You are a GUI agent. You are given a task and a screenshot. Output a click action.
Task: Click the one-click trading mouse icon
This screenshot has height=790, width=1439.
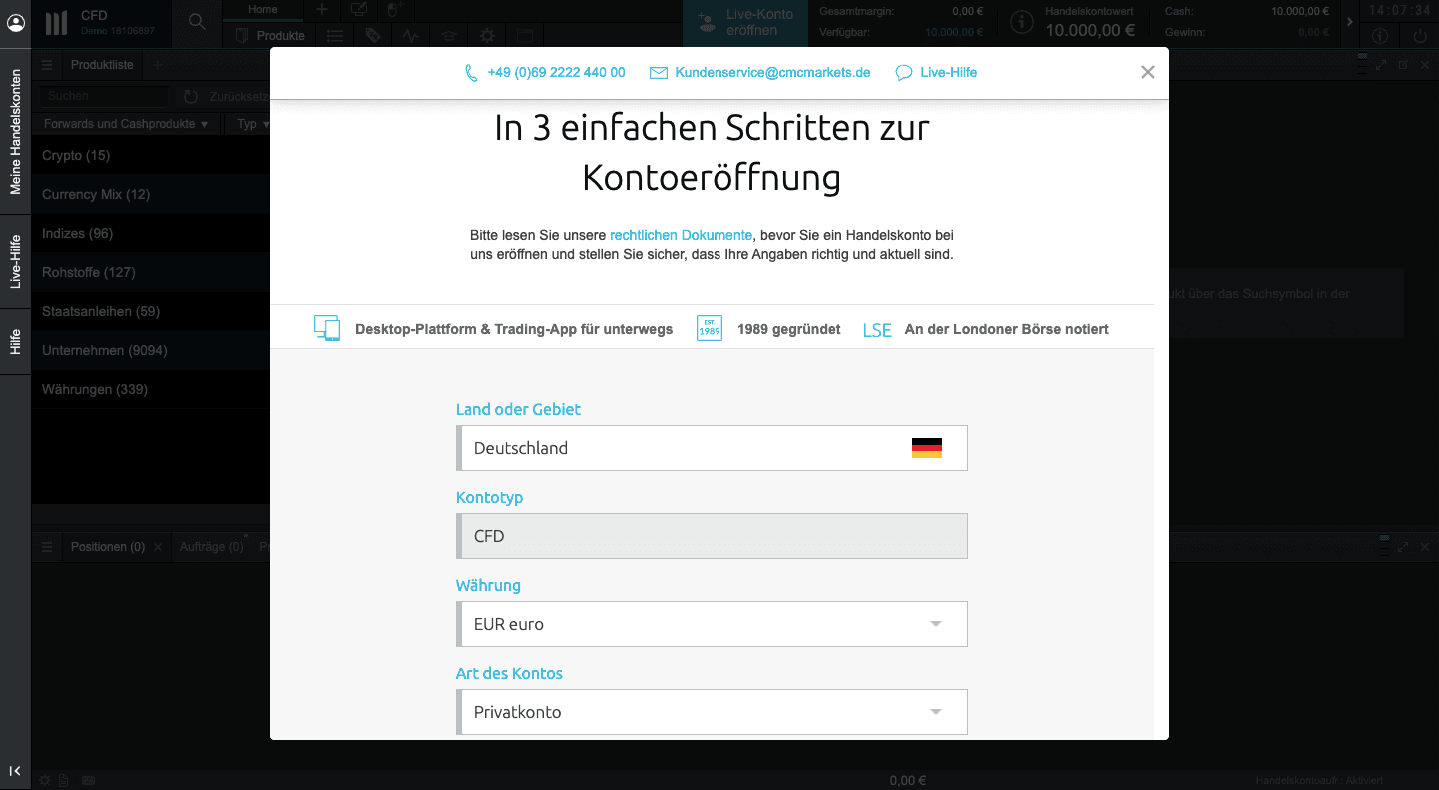click(394, 10)
